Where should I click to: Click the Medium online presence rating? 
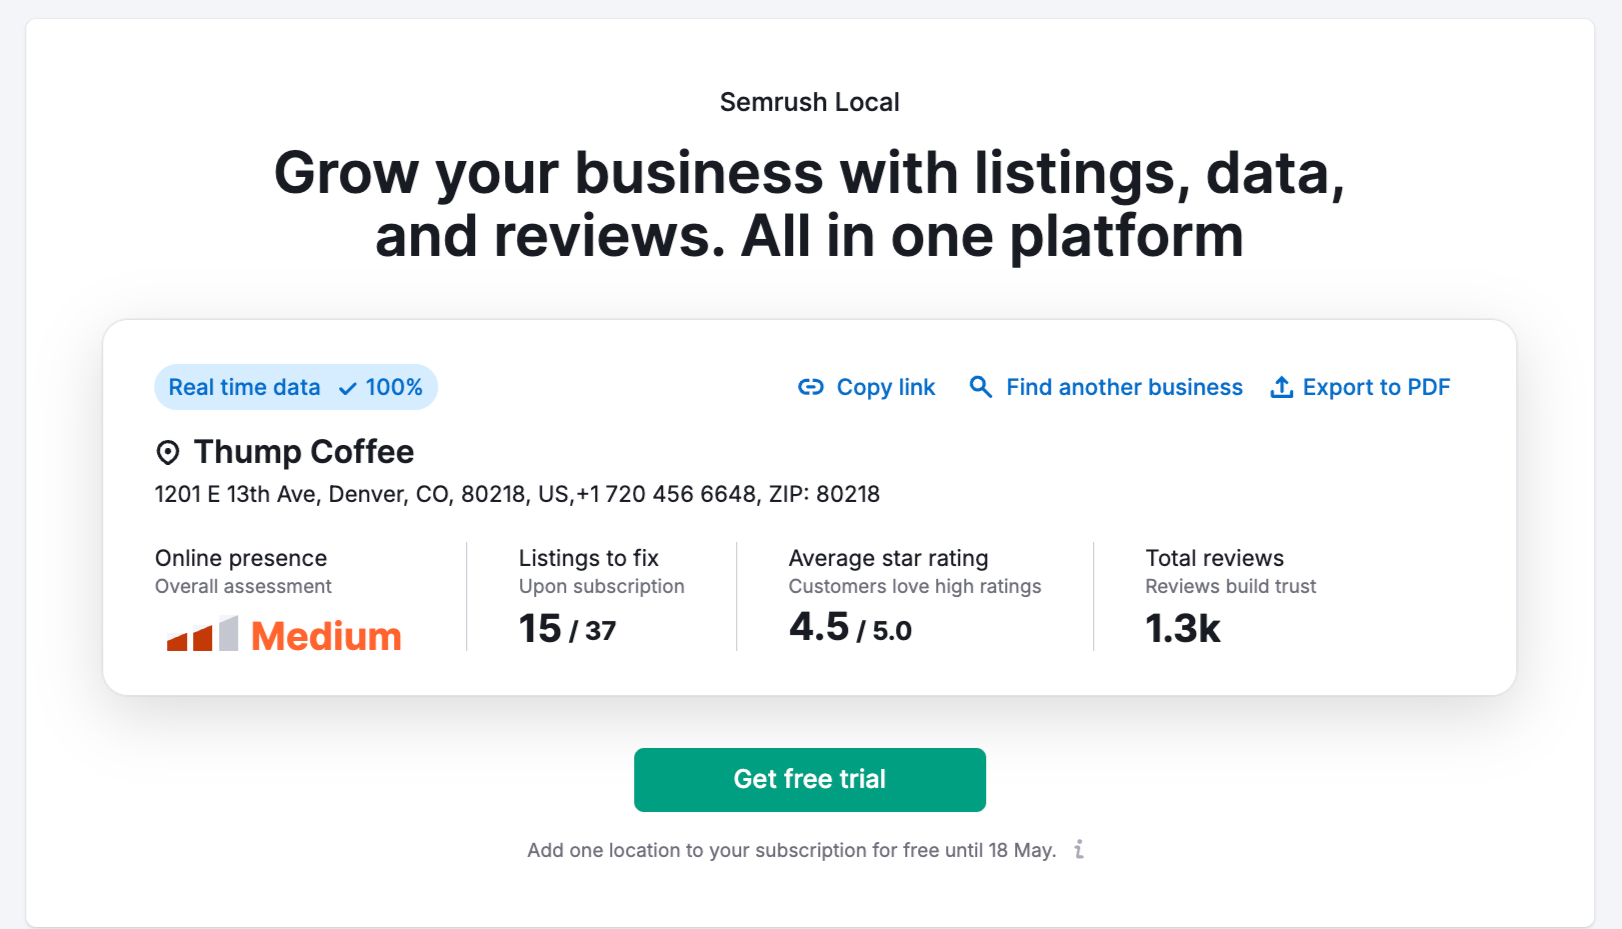[x=326, y=636]
